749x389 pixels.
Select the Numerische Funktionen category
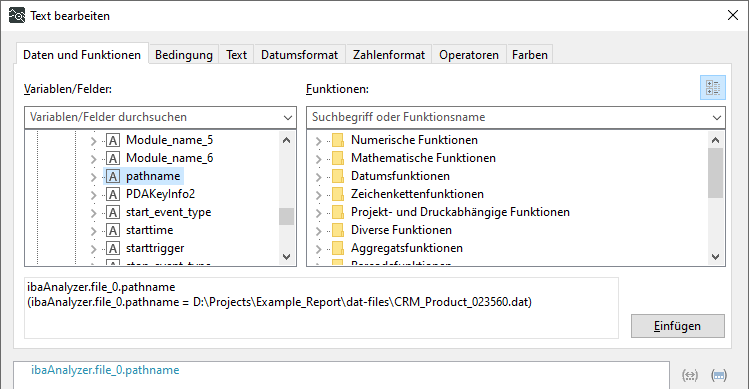point(414,140)
